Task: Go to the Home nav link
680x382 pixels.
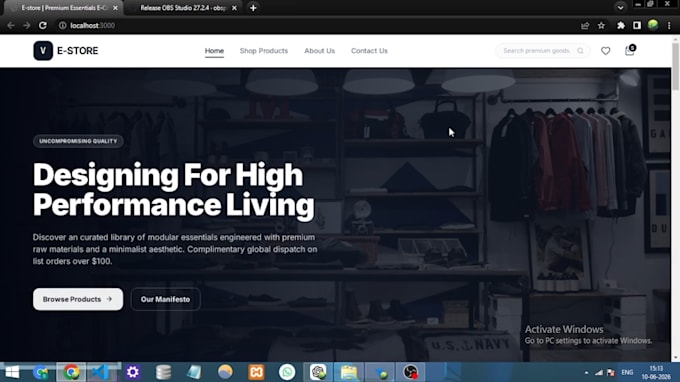Action: [214, 51]
